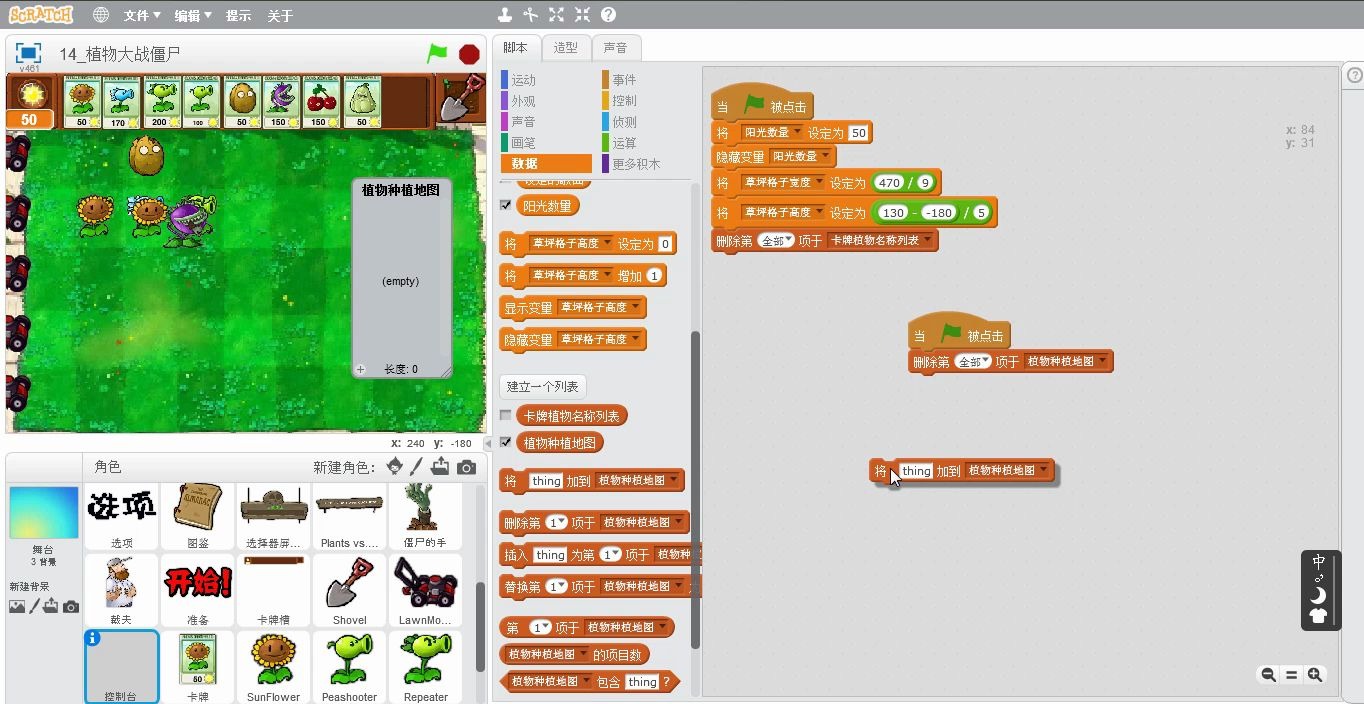Screen dimensions: 1364x704
Task: Select the stamp duplicate tool
Action: coord(504,14)
